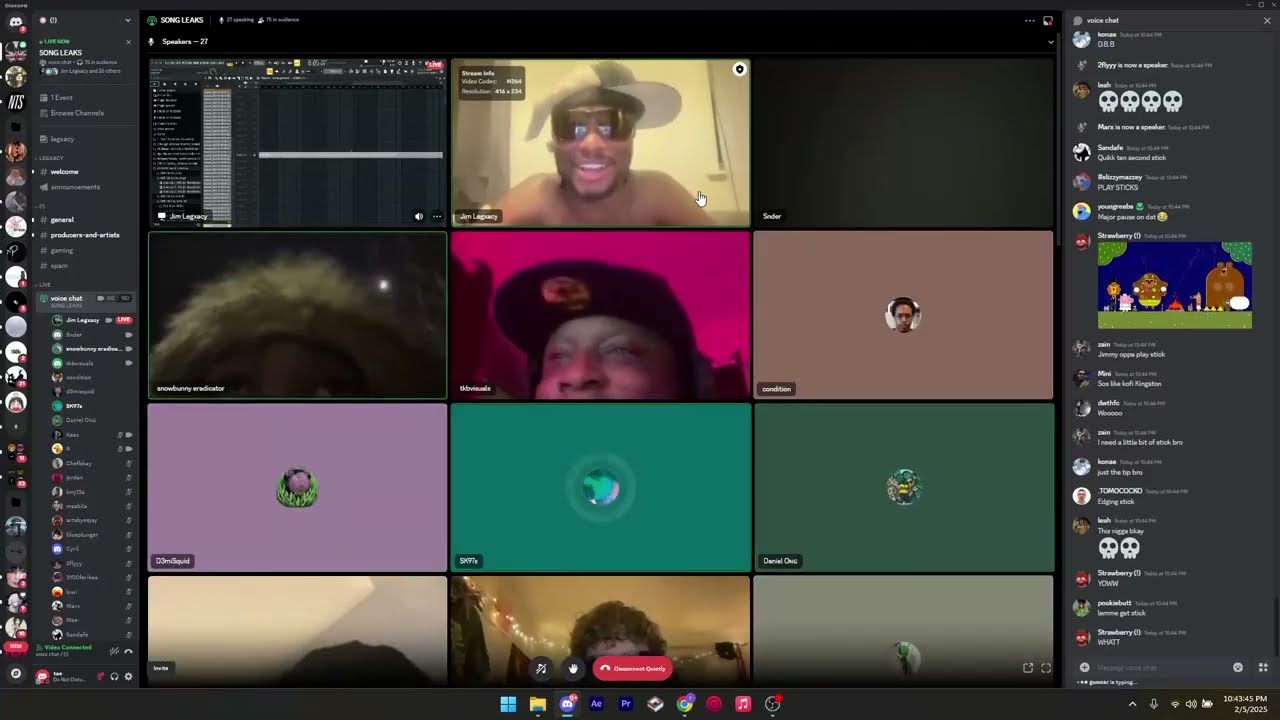Raise hand to request to speak
Viewport: 1280px width, 720px height.
tap(573, 668)
